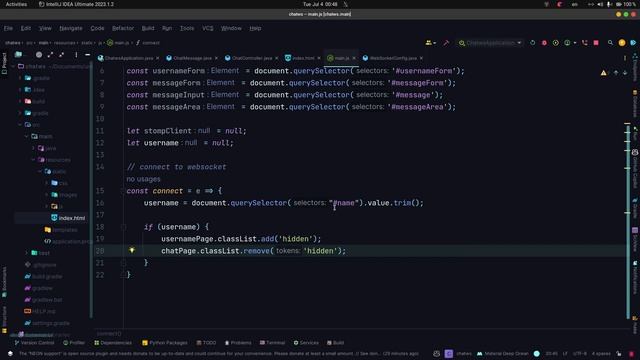Image resolution: width=640 pixels, height=360 pixels.
Task: Expand the test folder in project tree
Action: [27, 253]
